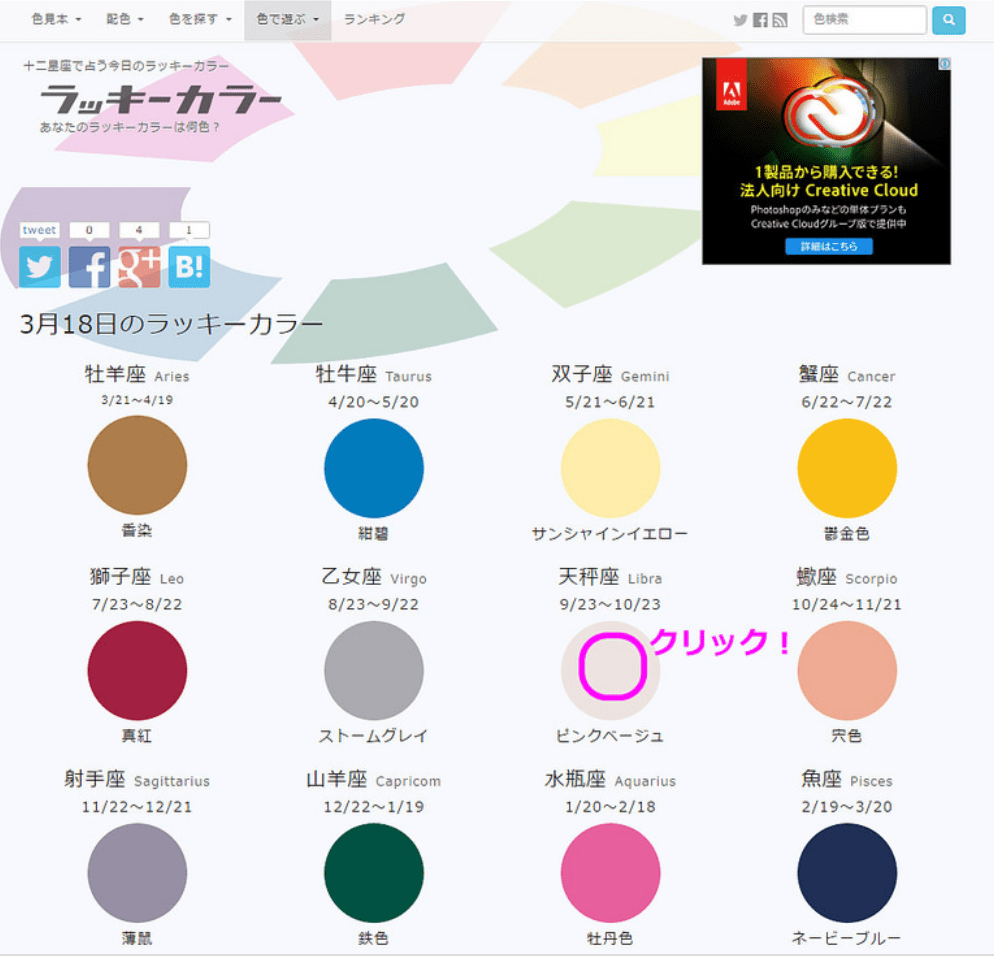Open the Adobe Creative Cloud ad banner
The image size is (994, 956).
pos(826,161)
